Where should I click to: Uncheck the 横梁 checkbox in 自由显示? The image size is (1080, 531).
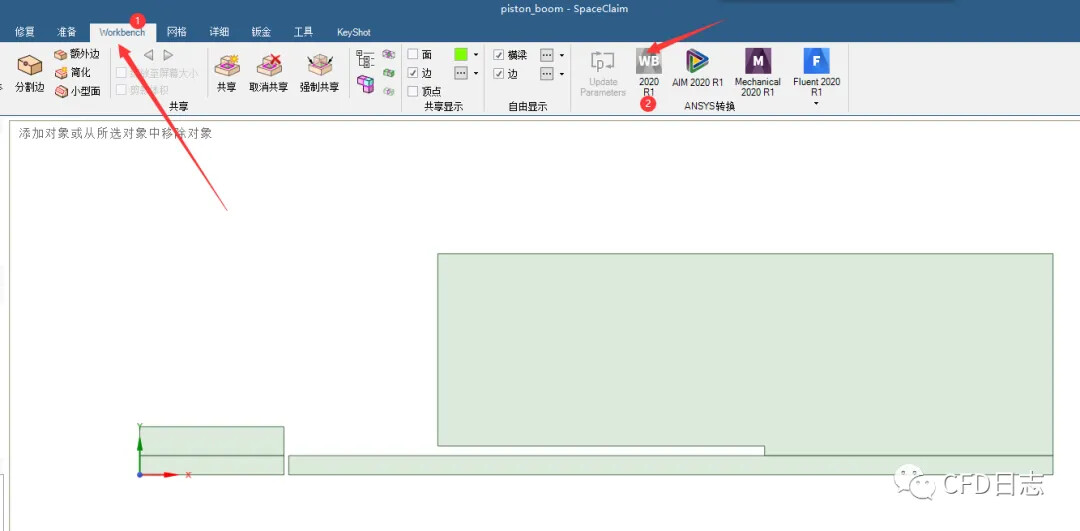pyautogui.click(x=499, y=55)
